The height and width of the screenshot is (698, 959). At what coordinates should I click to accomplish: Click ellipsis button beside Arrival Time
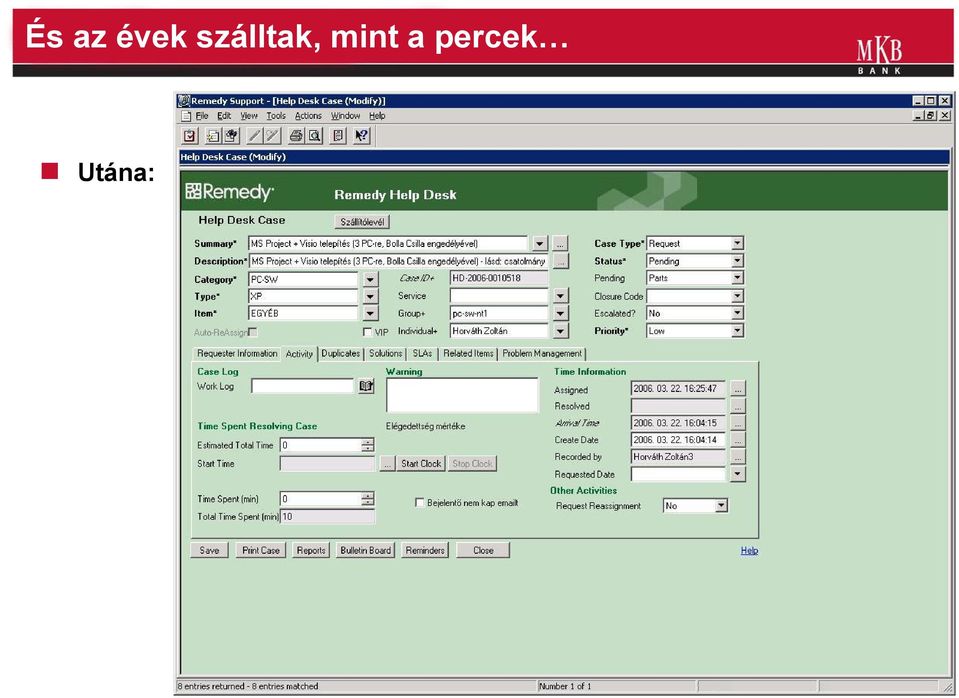738,423
